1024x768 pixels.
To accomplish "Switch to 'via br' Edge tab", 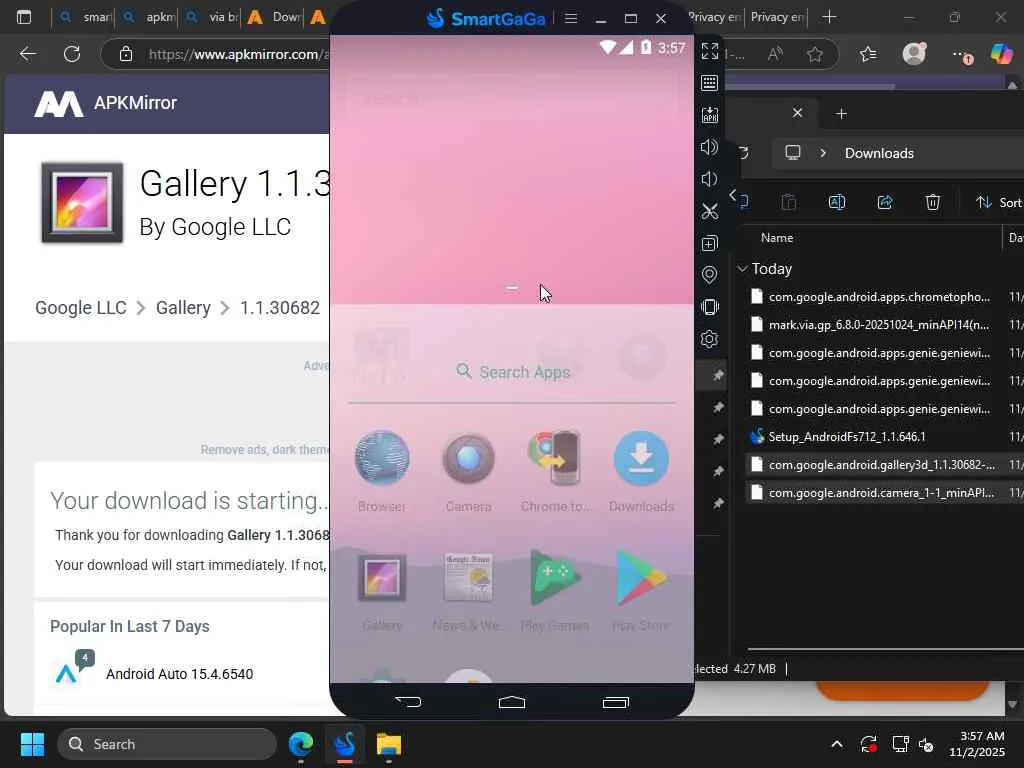I will point(212,17).
